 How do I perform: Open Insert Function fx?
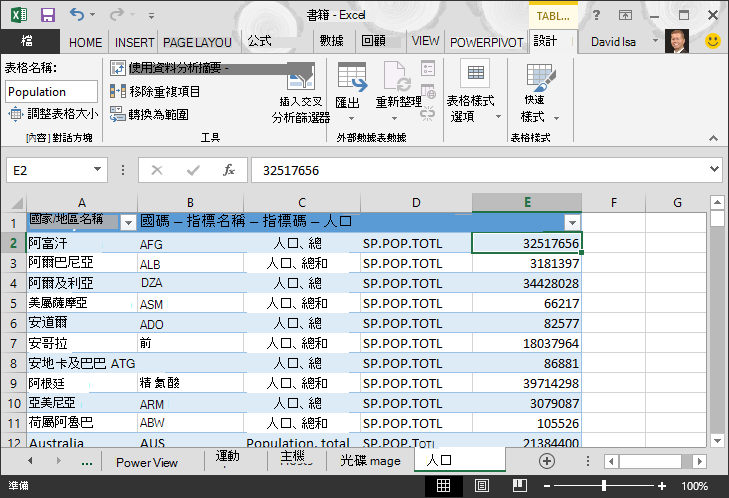[229, 170]
